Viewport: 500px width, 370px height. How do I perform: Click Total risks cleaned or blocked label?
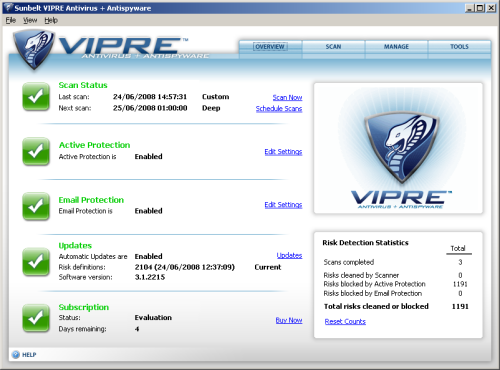point(376,306)
